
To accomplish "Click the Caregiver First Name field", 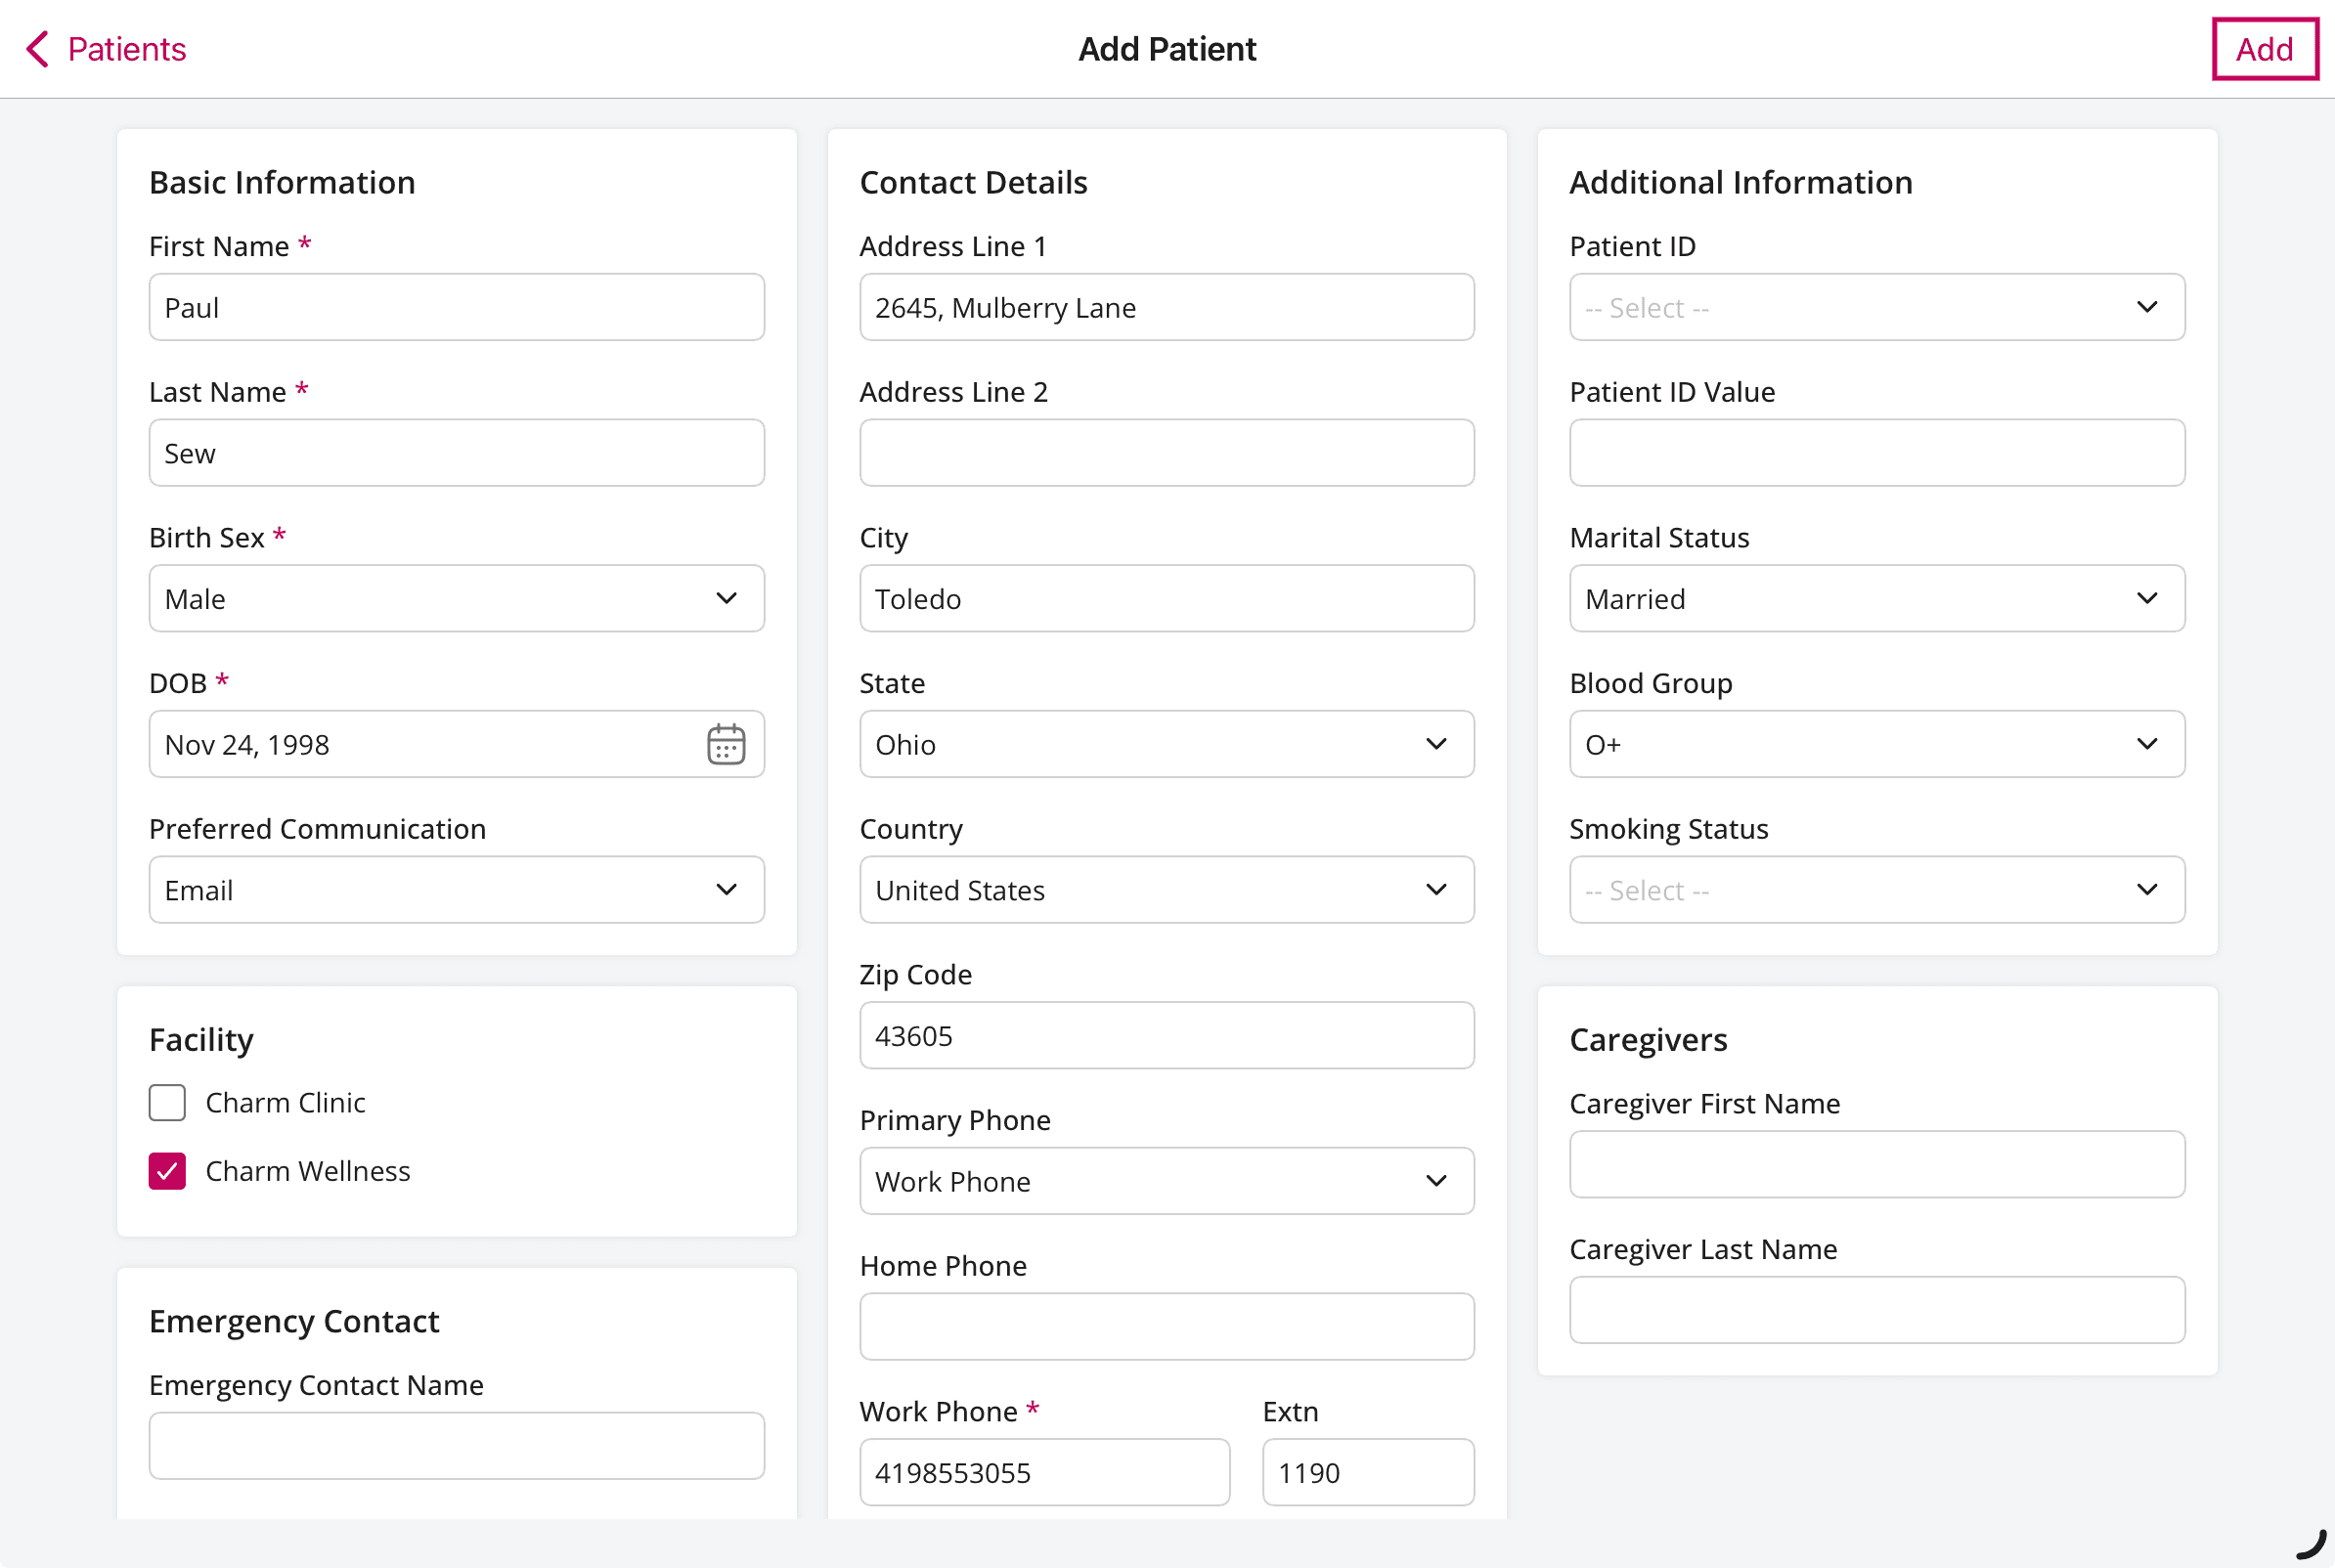I will pos(1876,1164).
